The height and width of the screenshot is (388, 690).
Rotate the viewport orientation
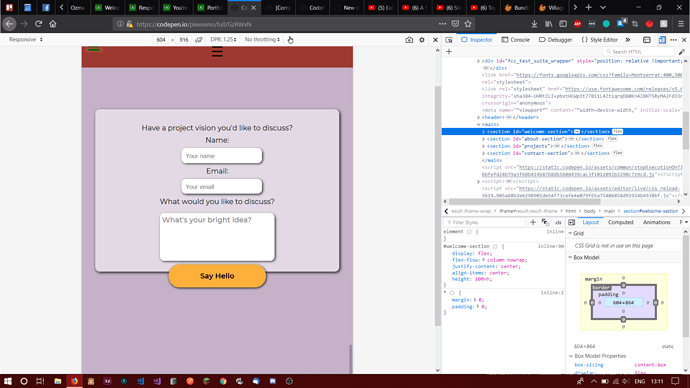(x=199, y=40)
